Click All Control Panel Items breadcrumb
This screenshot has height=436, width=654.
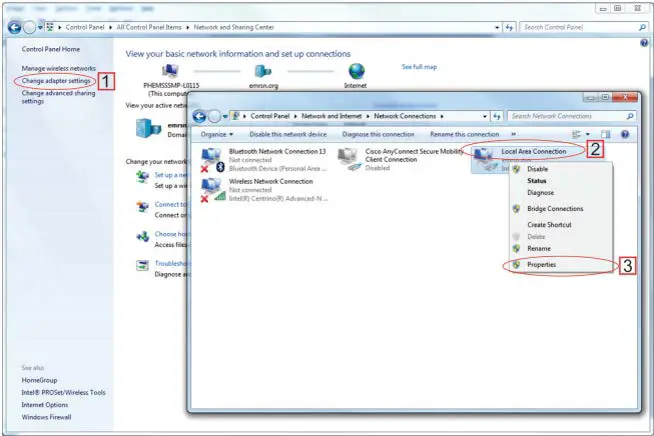click(x=149, y=27)
